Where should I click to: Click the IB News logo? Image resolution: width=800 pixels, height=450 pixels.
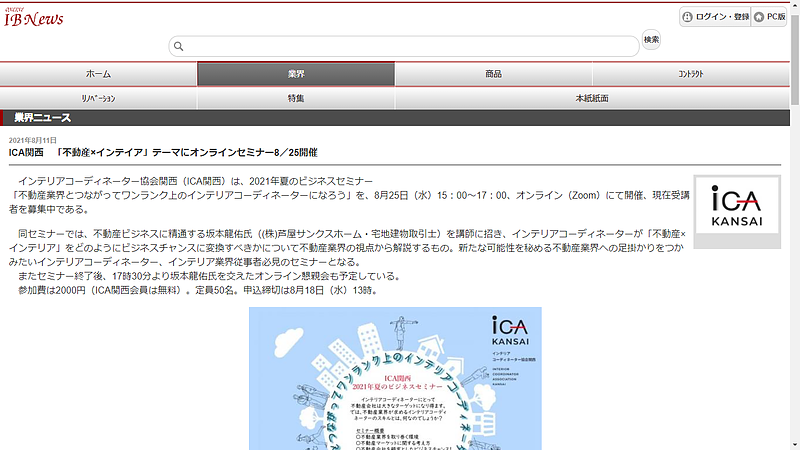point(29,15)
